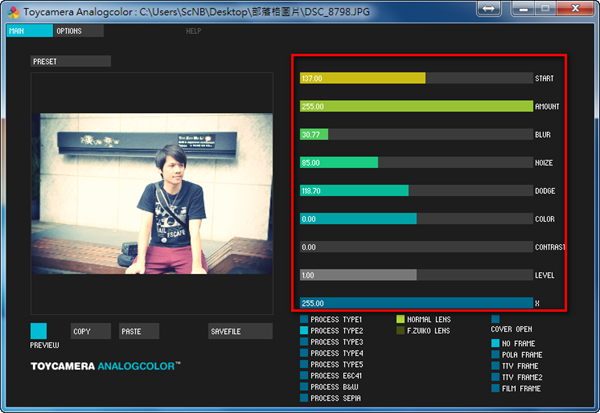Click the Toycamera app icon in title bar
Viewport: 600px width, 413px height.
(x=14, y=12)
